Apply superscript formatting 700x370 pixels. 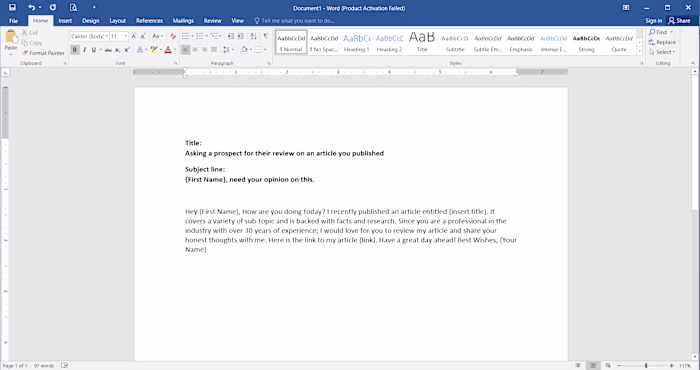(x=127, y=50)
